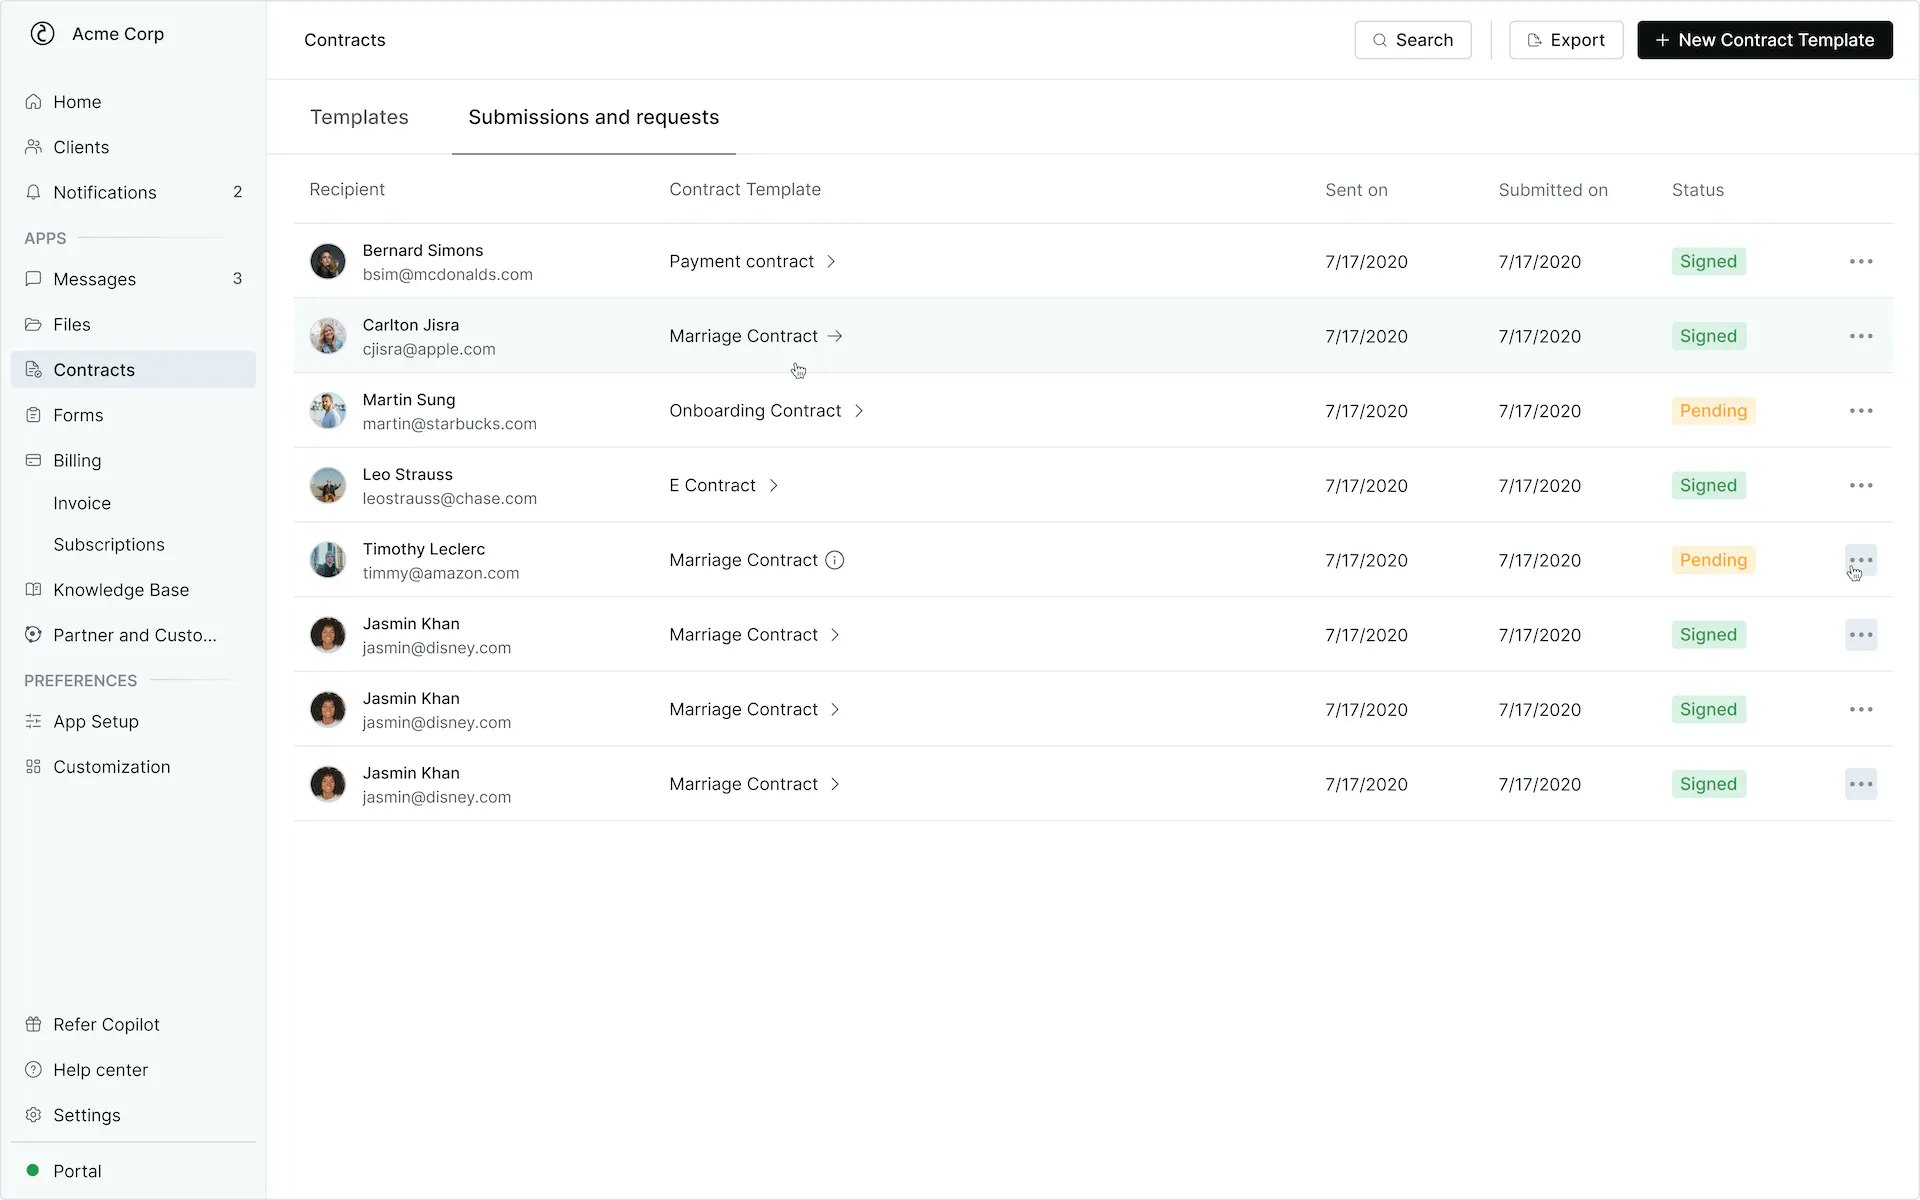Click the Notifications count badge 2

237,192
